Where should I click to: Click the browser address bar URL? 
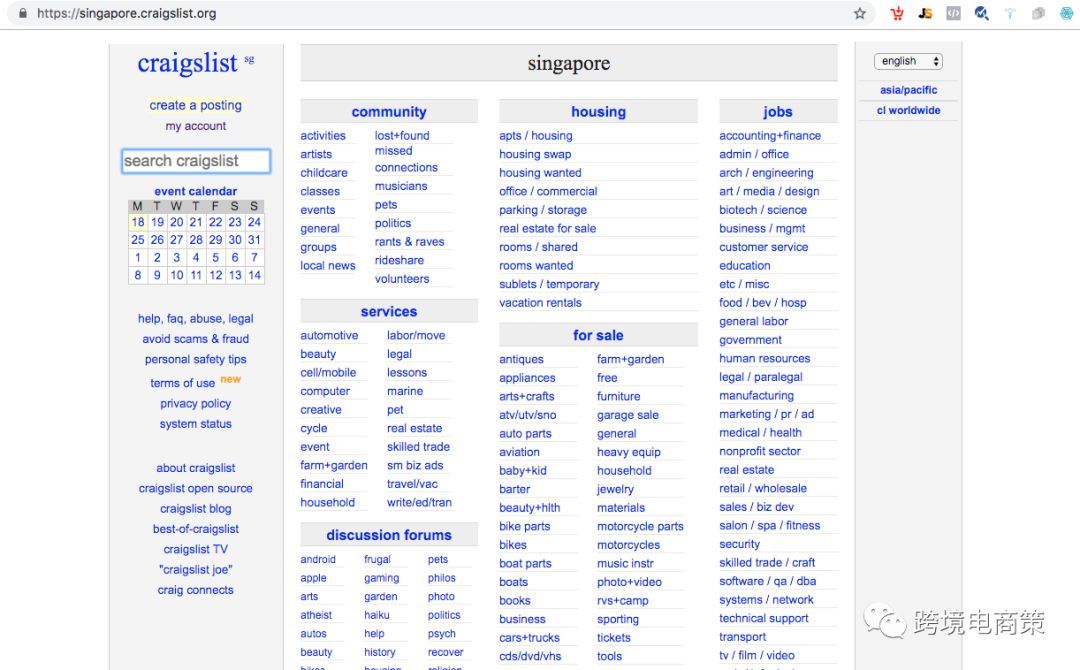tap(126, 13)
